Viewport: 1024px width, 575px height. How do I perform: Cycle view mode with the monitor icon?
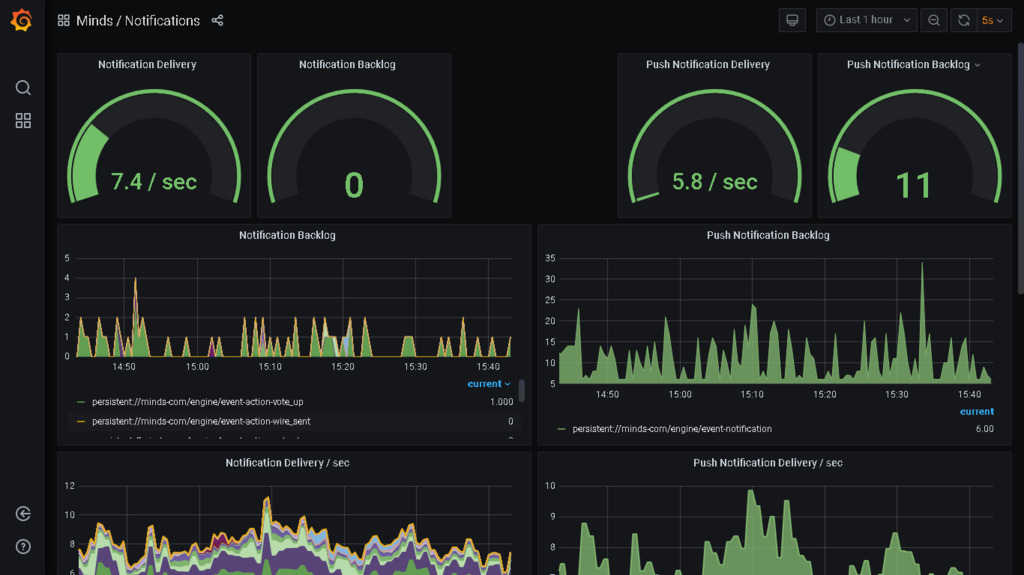coord(792,20)
